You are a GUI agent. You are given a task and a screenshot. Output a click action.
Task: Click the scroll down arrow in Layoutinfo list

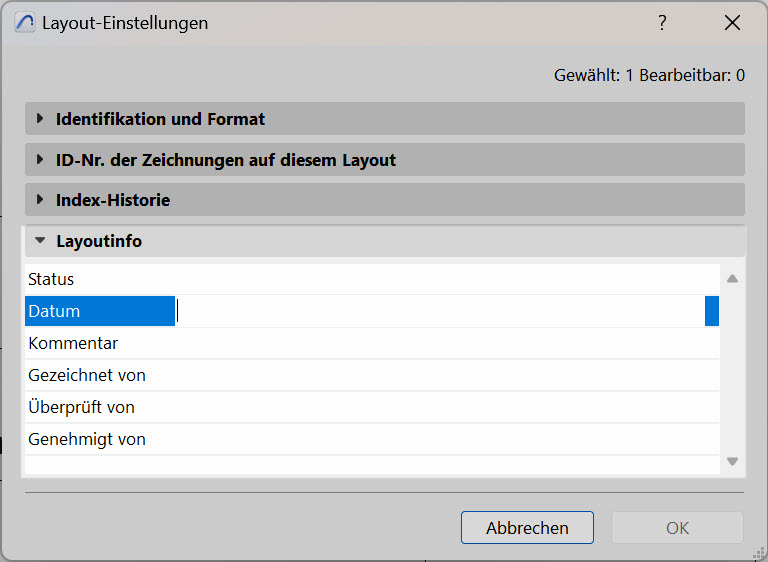point(732,461)
